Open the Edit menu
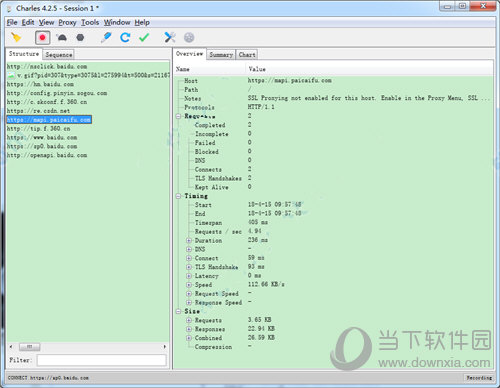This screenshot has width=500, height=388. tap(28, 22)
